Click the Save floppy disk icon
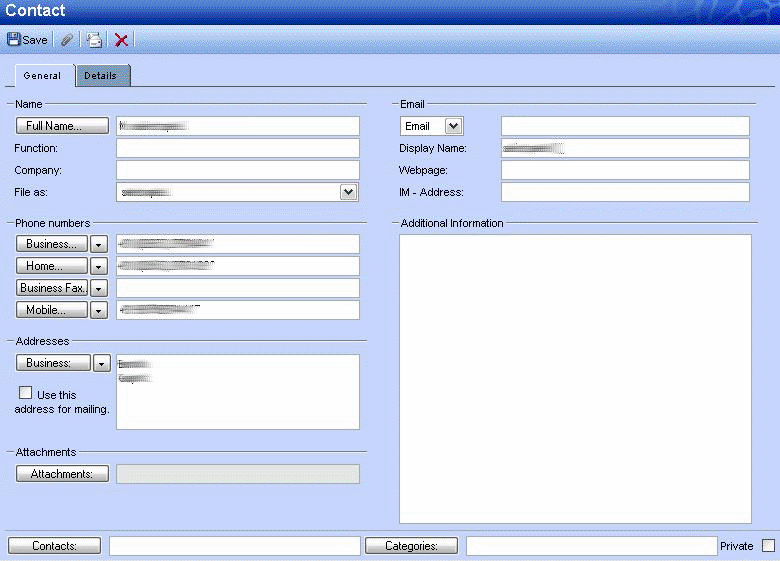 tap(14, 40)
